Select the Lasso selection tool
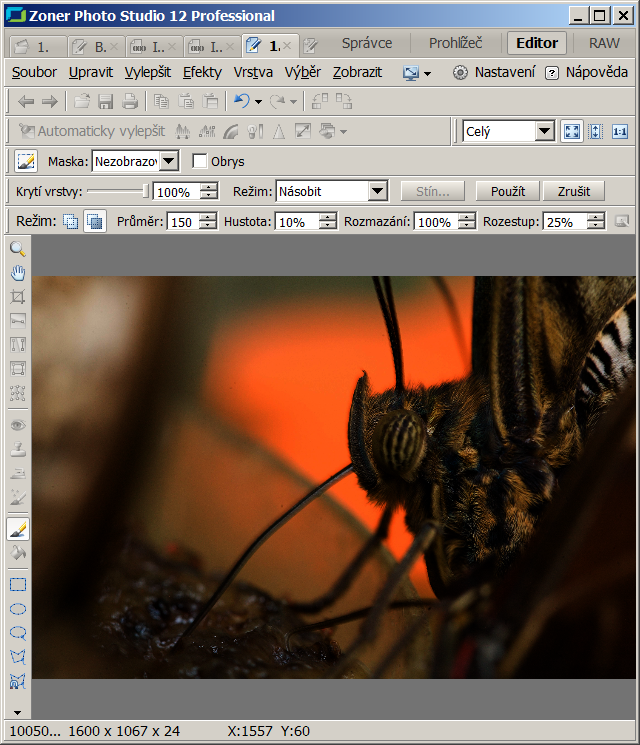The height and width of the screenshot is (745, 640). (17, 633)
